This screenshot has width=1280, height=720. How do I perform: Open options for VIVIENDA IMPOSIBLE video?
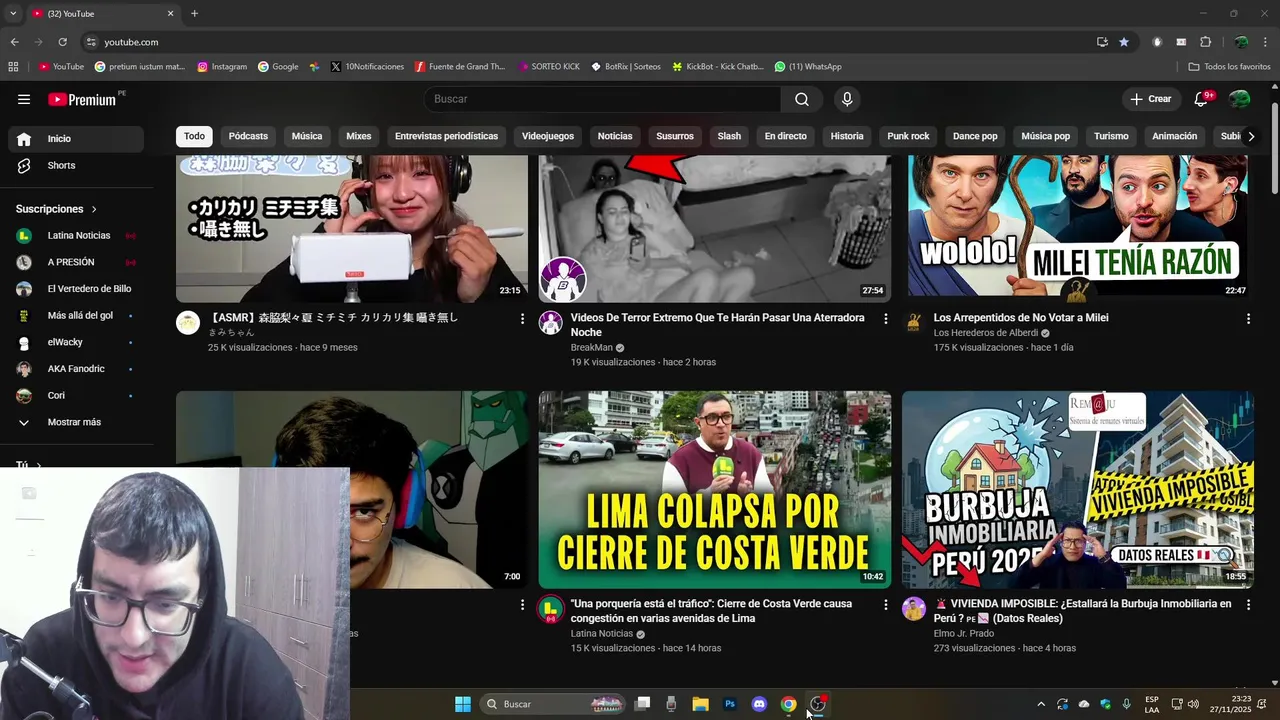(1248, 605)
